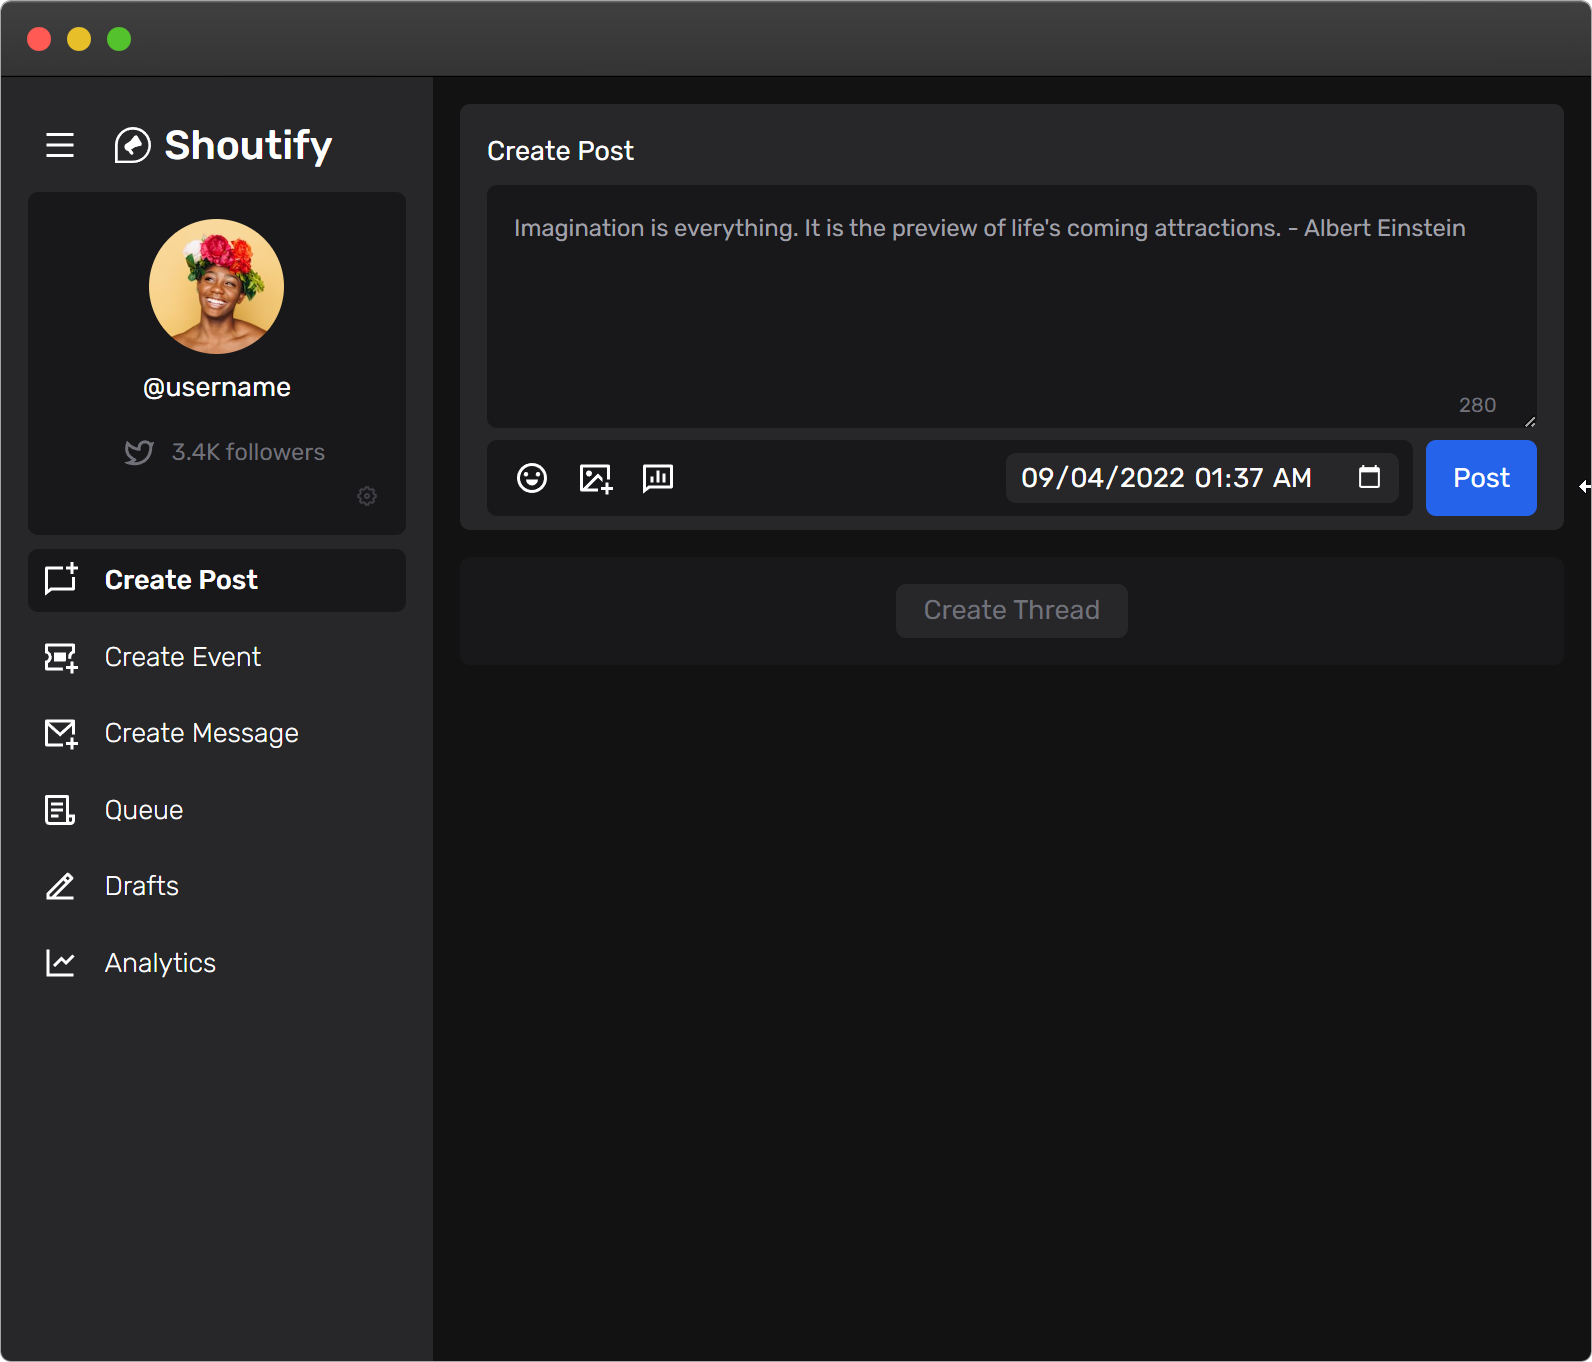Image resolution: width=1592 pixels, height=1362 pixels.
Task: Click the profile avatar picture
Action: coord(217,286)
